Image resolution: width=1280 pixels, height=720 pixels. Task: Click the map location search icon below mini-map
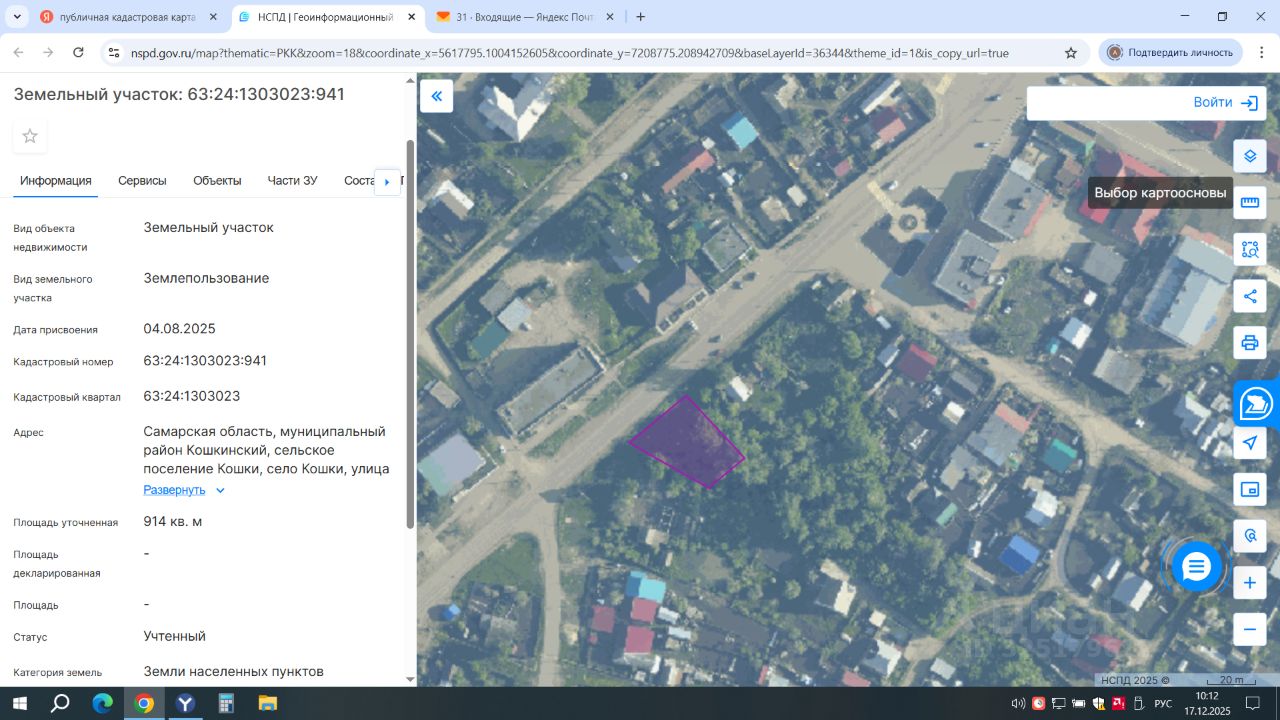click(1250, 536)
